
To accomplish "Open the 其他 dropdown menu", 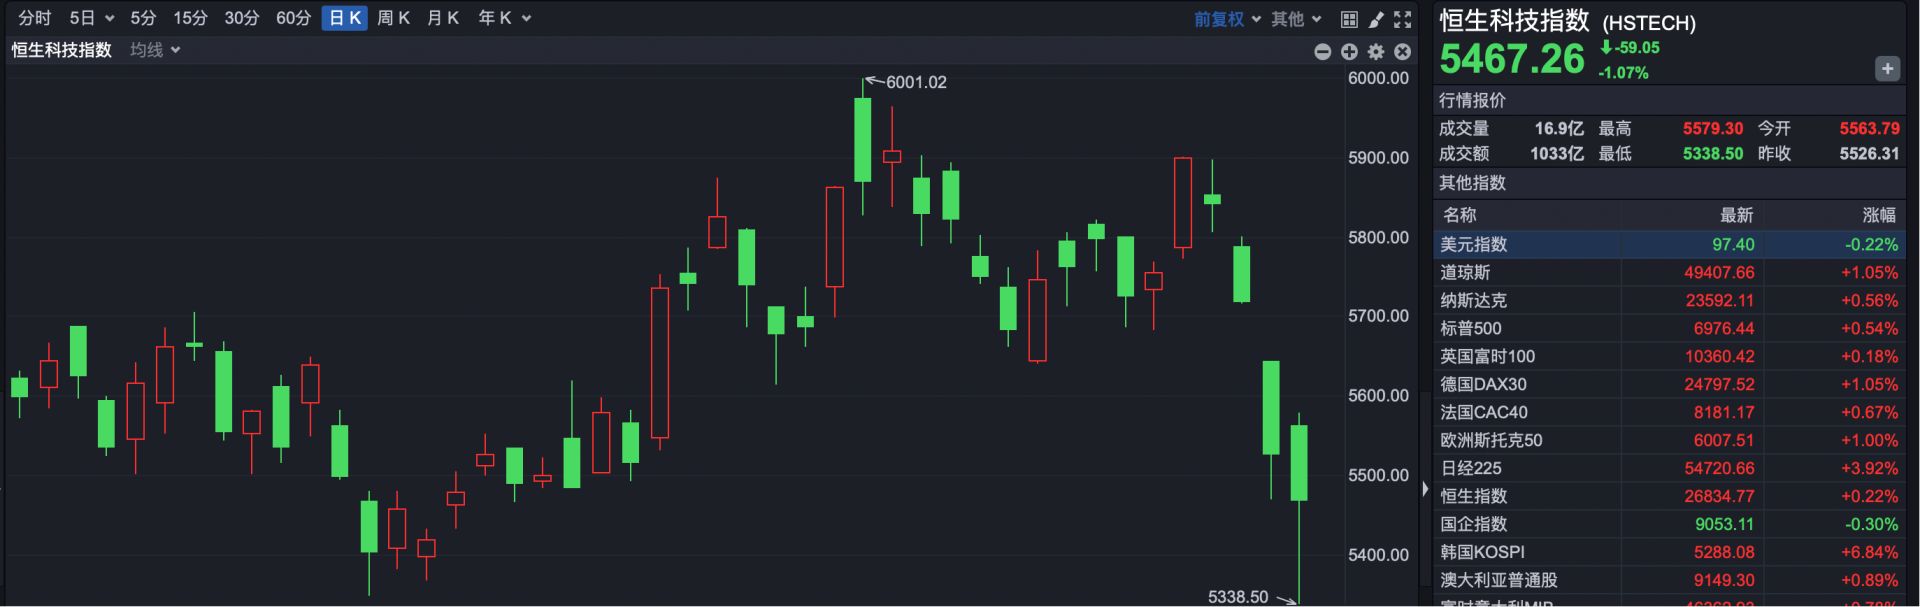I will [1296, 19].
